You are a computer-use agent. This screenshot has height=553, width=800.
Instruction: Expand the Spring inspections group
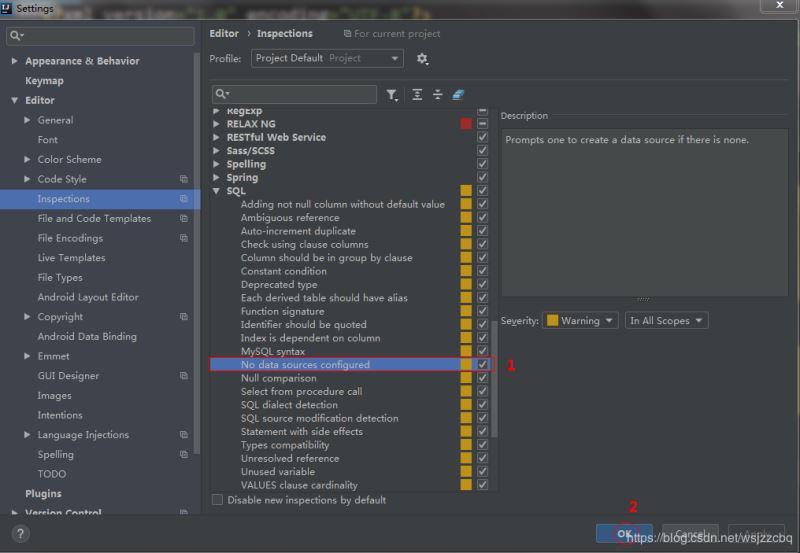click(216, 177)
